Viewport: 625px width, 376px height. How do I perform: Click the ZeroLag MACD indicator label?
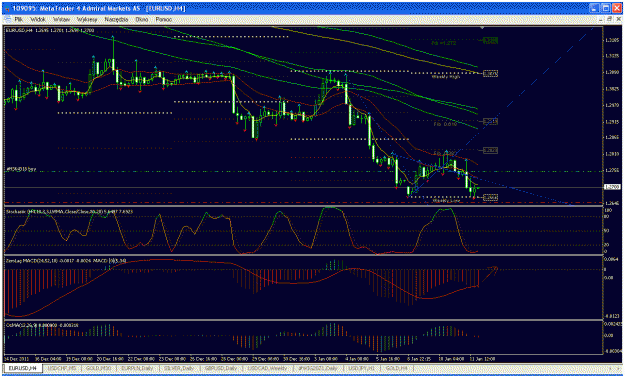[66, 261]
